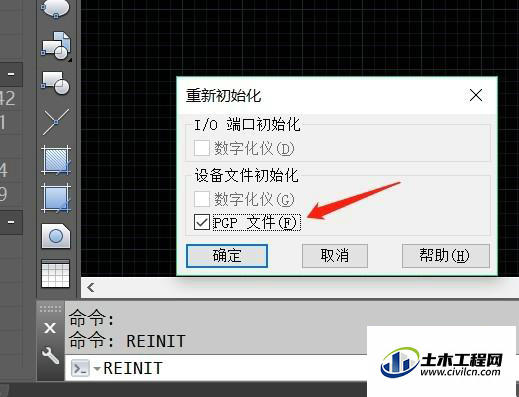Screen dimensions: 519x397
Task: Click the 命令: REINIT history line
Action: click(x=127, y=341)
